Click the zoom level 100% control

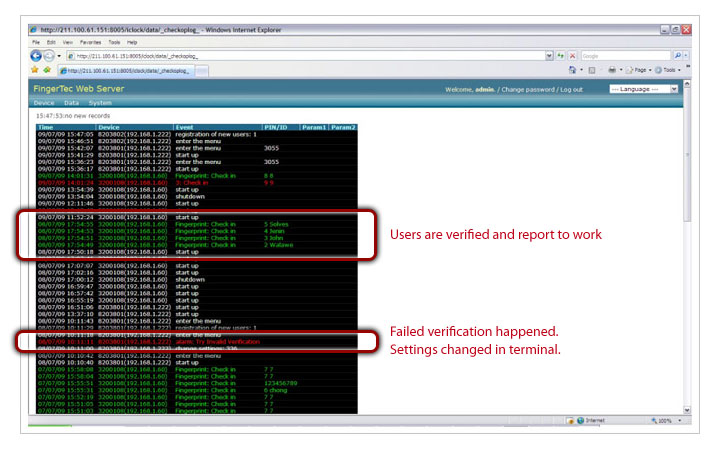point(665,421)
